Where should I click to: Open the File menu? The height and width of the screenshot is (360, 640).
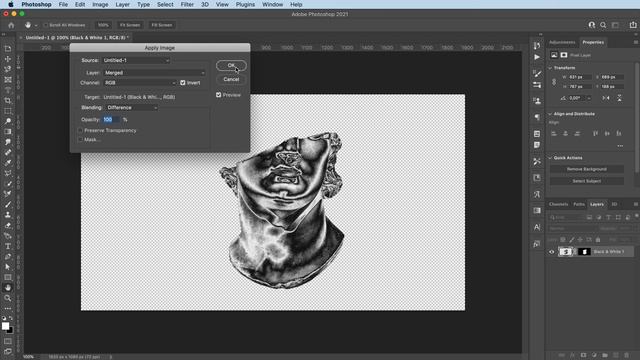[x=63, y=4]
